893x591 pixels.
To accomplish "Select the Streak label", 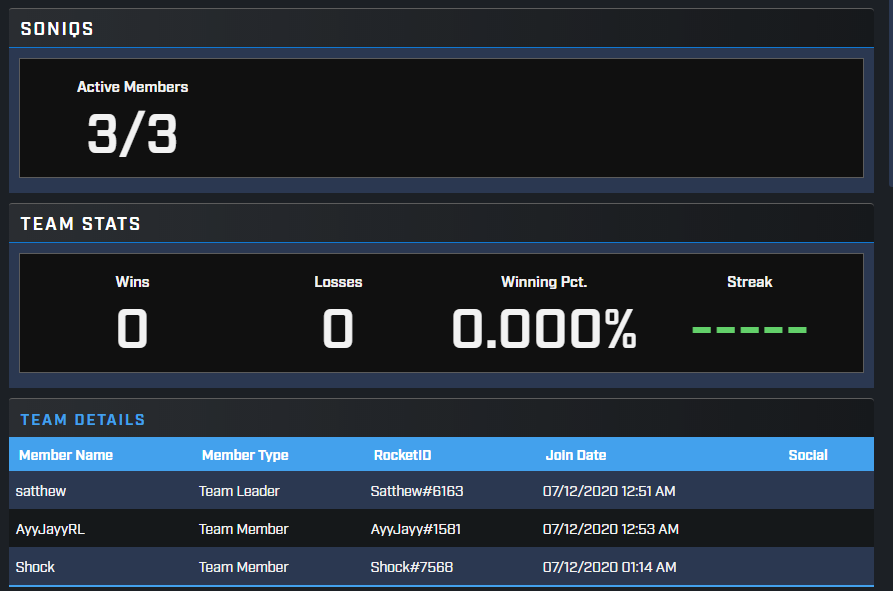I will point(749,282).
